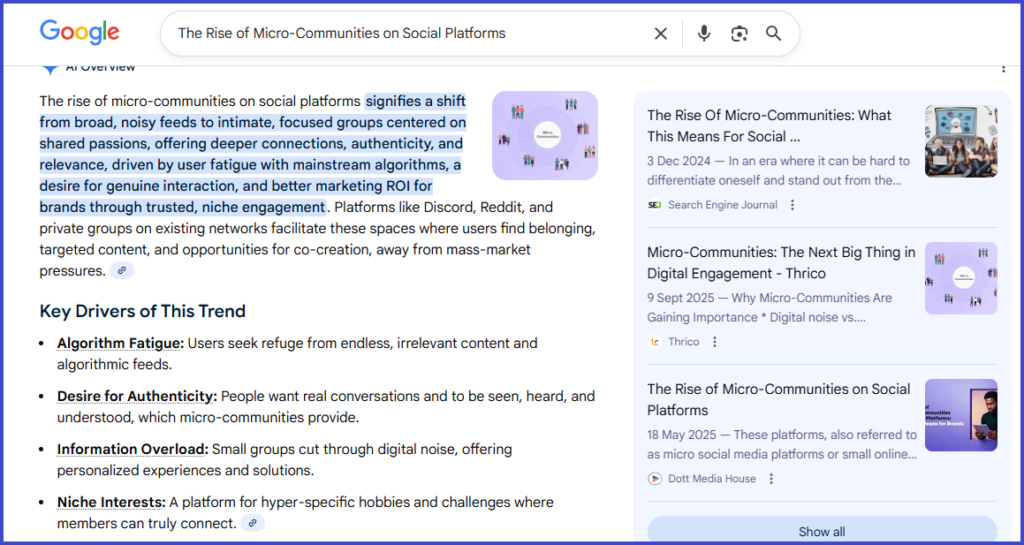Click the Algorithm Fatigue underlined term
1024x545 pixels.
[120, 343]
